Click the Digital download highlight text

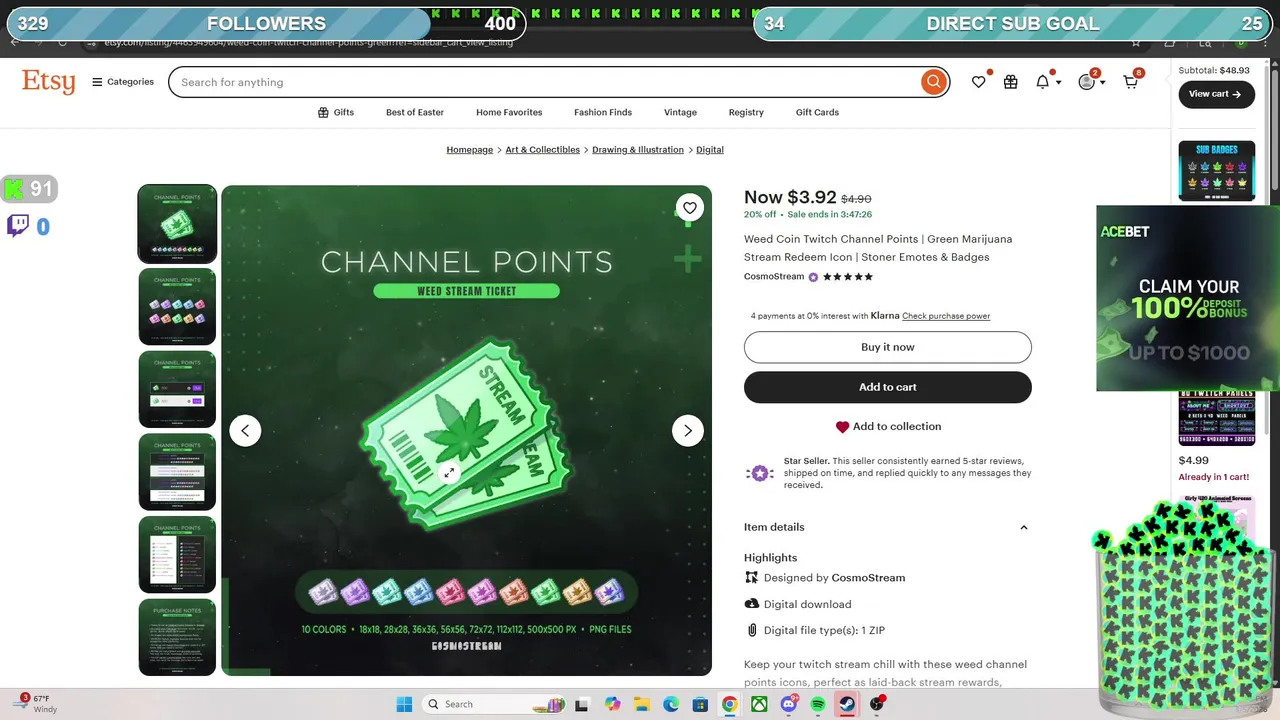tap(808, 604)
